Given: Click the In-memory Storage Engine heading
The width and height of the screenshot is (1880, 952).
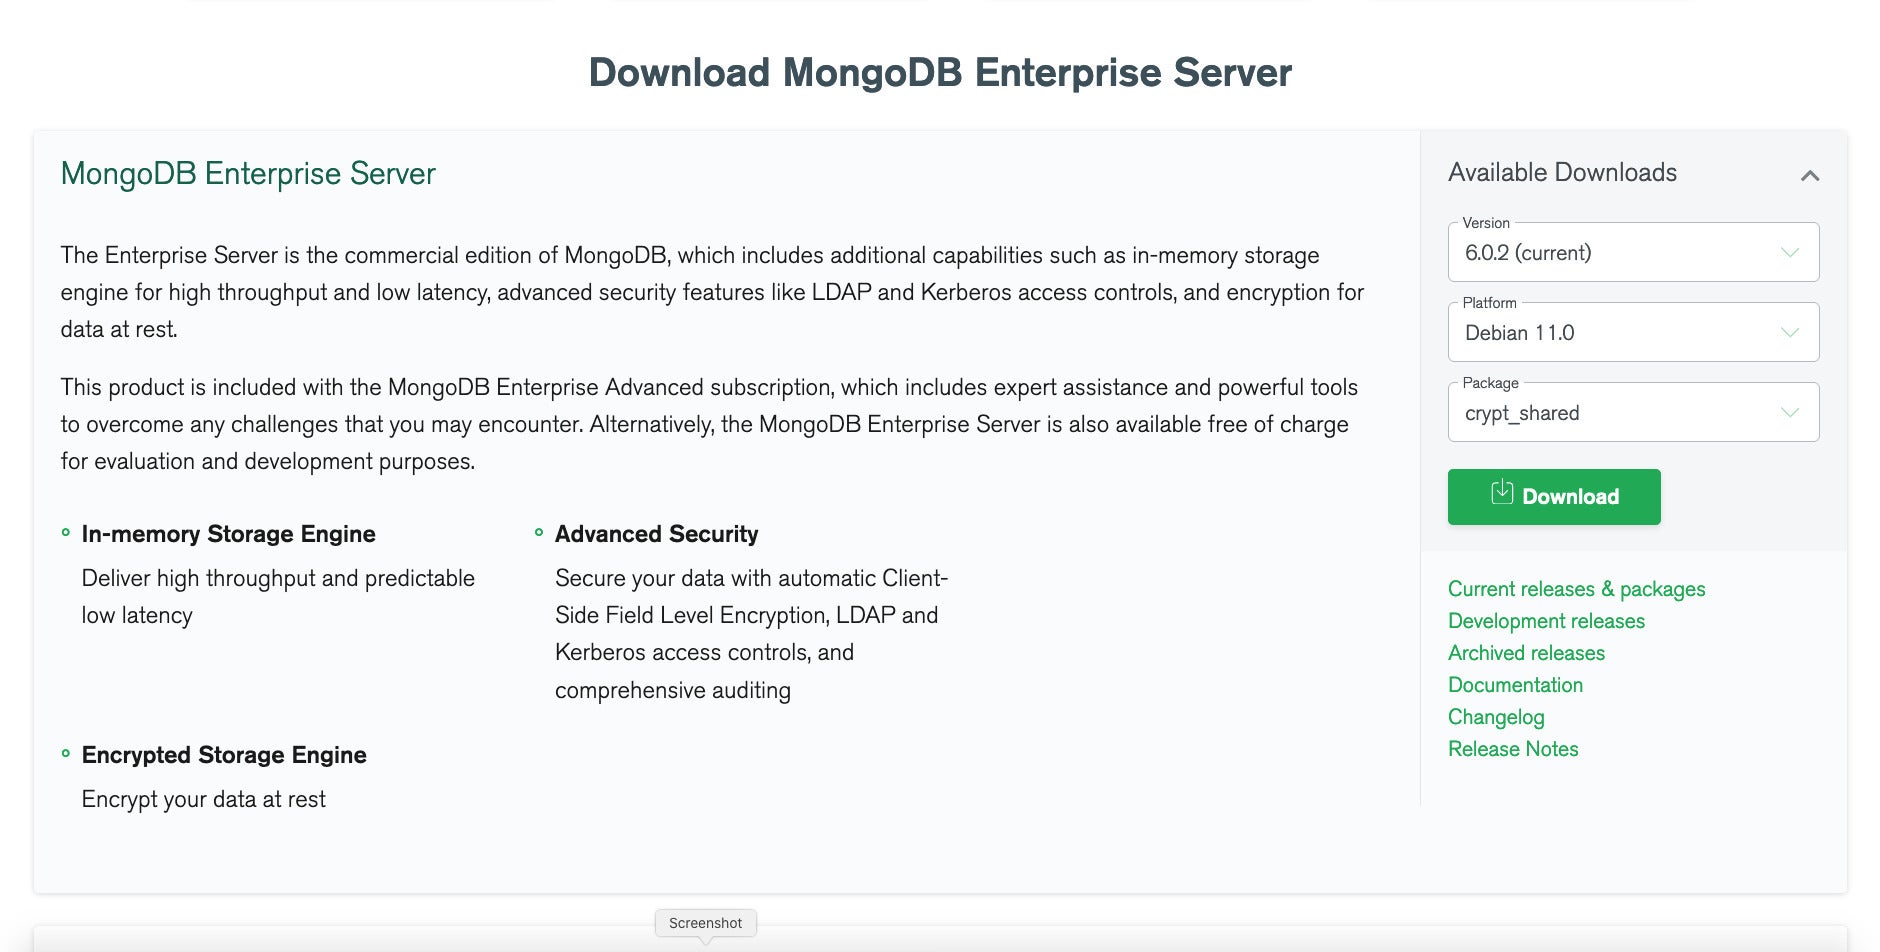Looking at the screenshot, I should click(x=228, y=534).
